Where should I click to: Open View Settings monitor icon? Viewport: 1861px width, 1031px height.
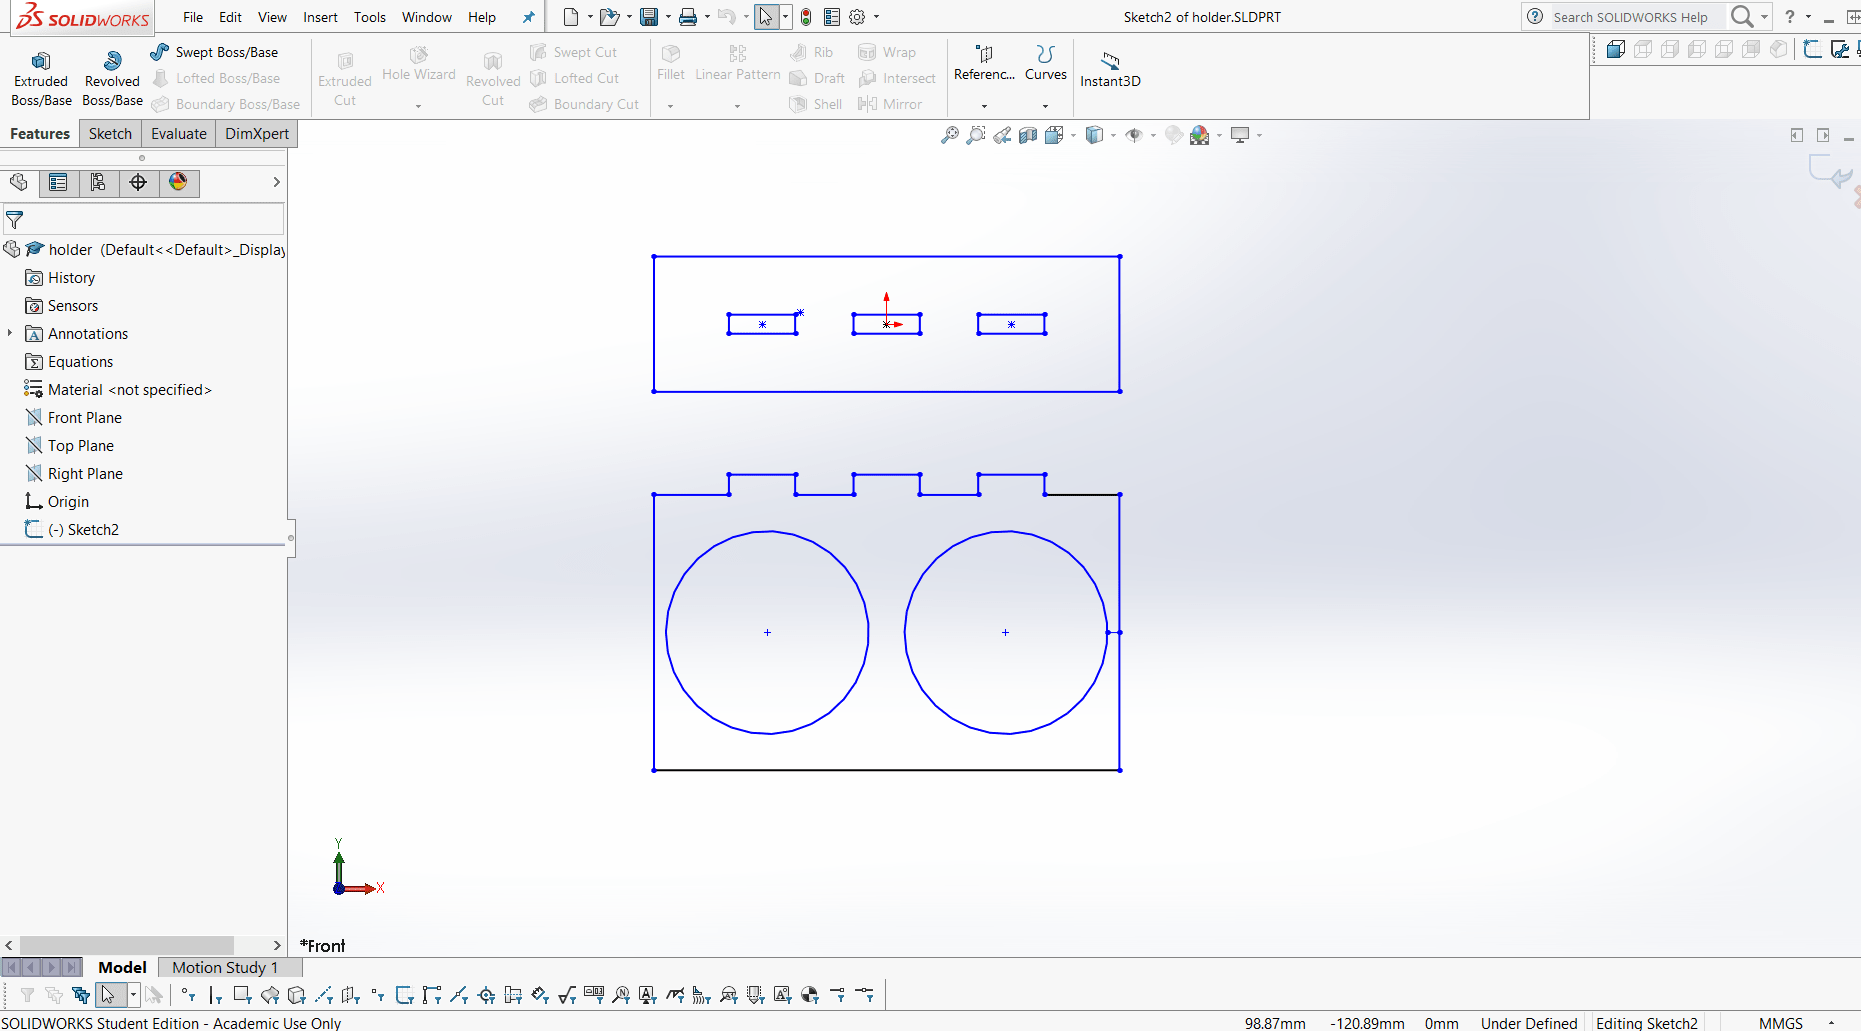(1240, 135)
